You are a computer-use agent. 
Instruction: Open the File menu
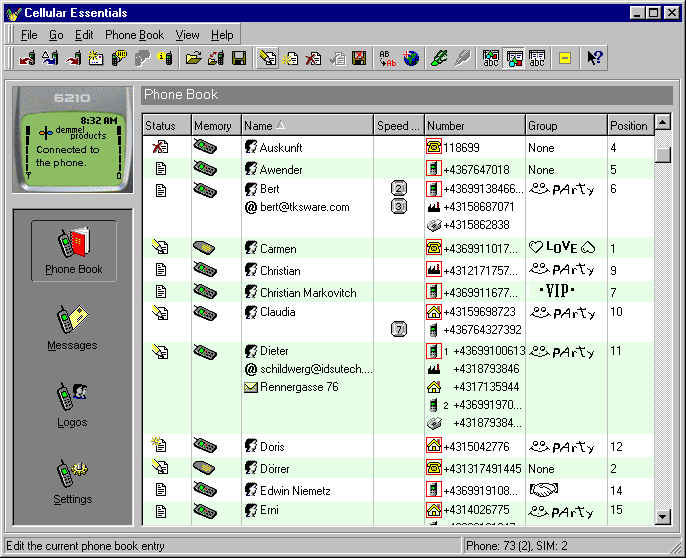point(29,35)
